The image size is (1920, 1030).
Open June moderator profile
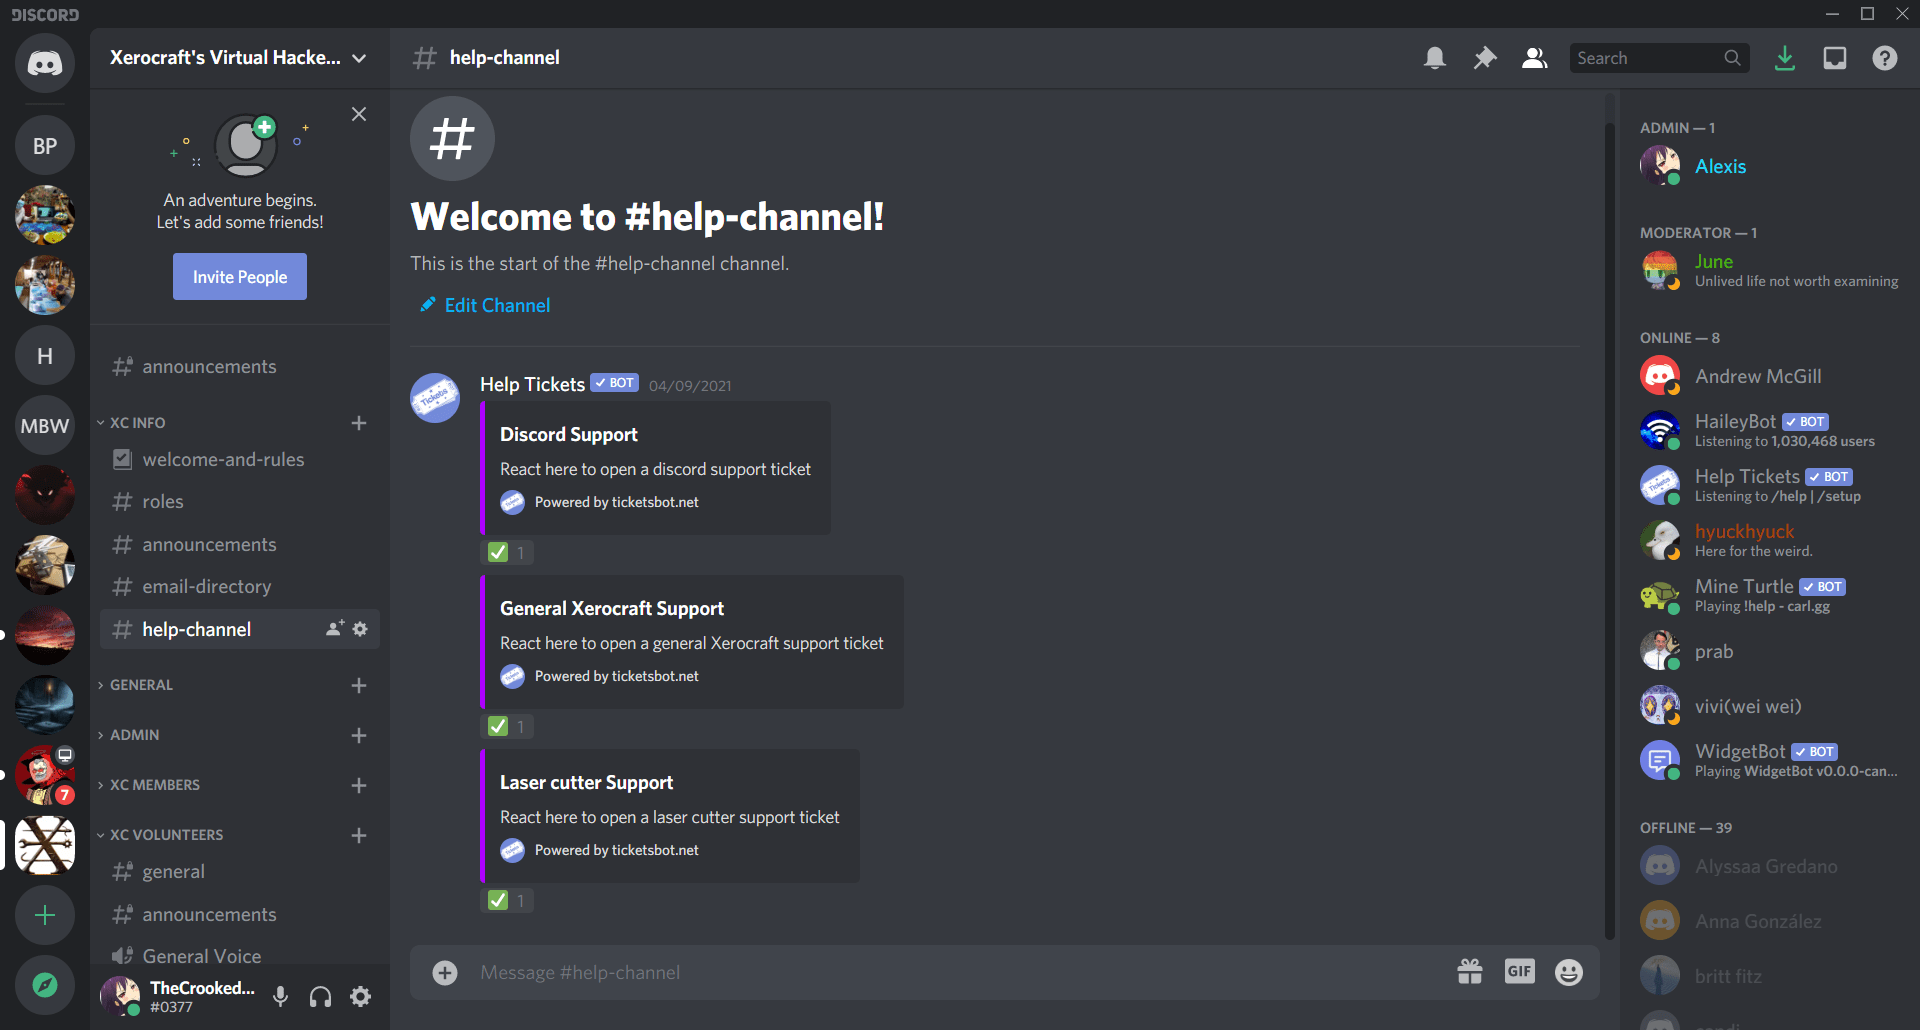[x=1770, y=271]
